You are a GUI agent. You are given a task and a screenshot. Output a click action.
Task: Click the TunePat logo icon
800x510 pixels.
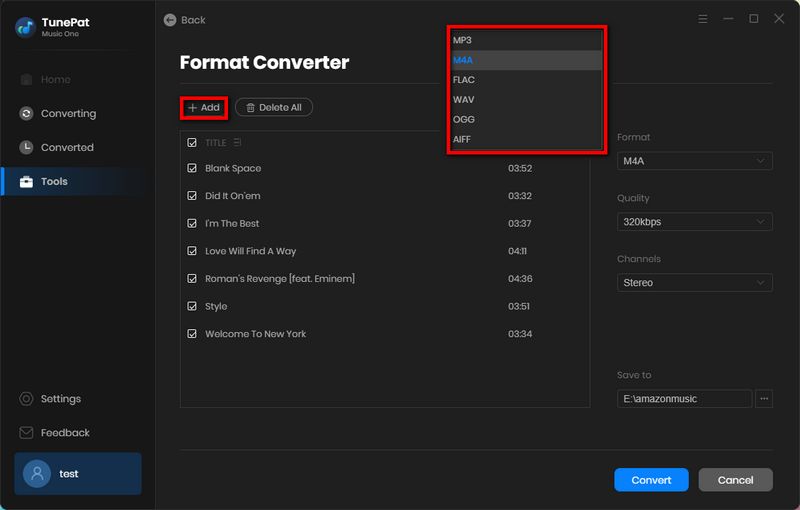click(25, 27)
